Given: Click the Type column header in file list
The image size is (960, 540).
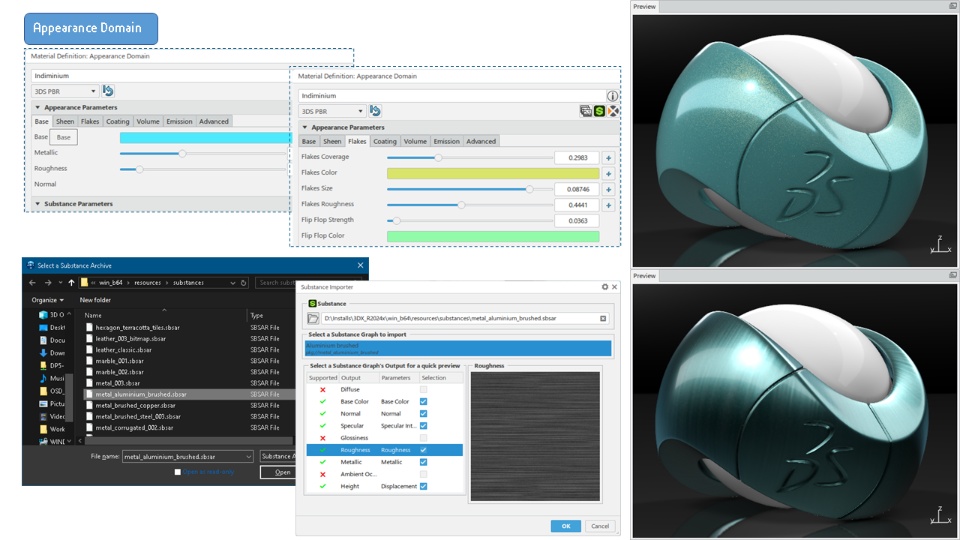Looking at the screenshot, I should click(257, 315).
